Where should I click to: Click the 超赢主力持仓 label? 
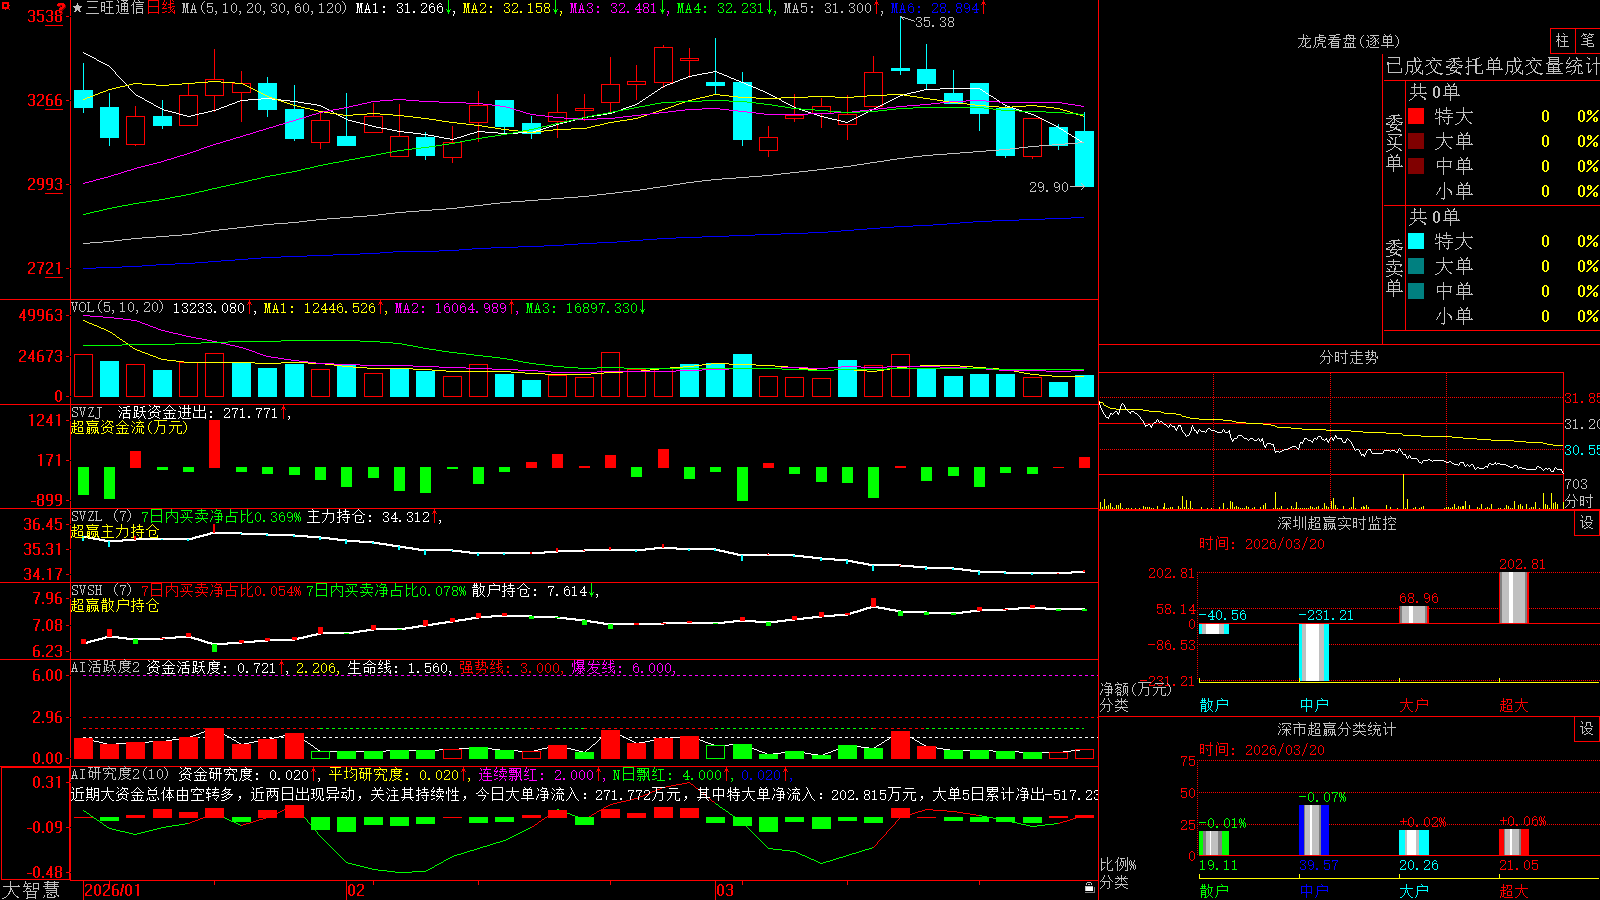[x=115, y=531]
